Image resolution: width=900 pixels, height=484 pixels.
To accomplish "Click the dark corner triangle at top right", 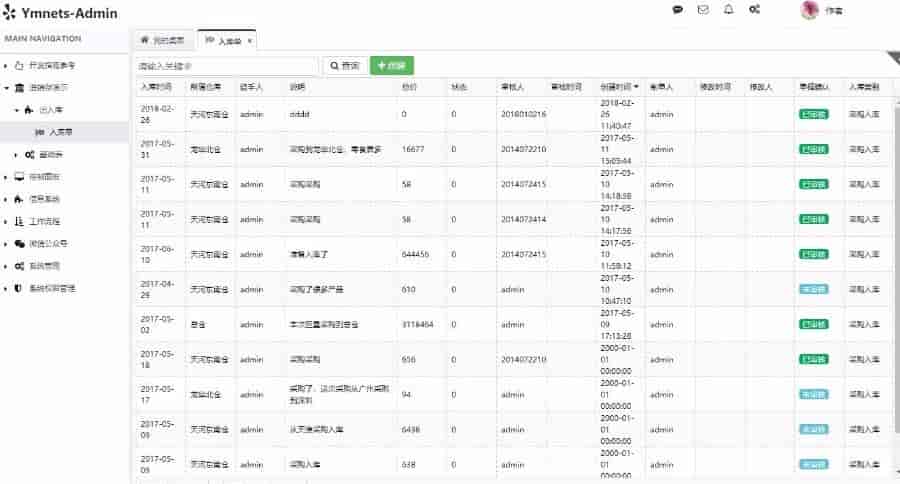I will [x=893, y=57].
